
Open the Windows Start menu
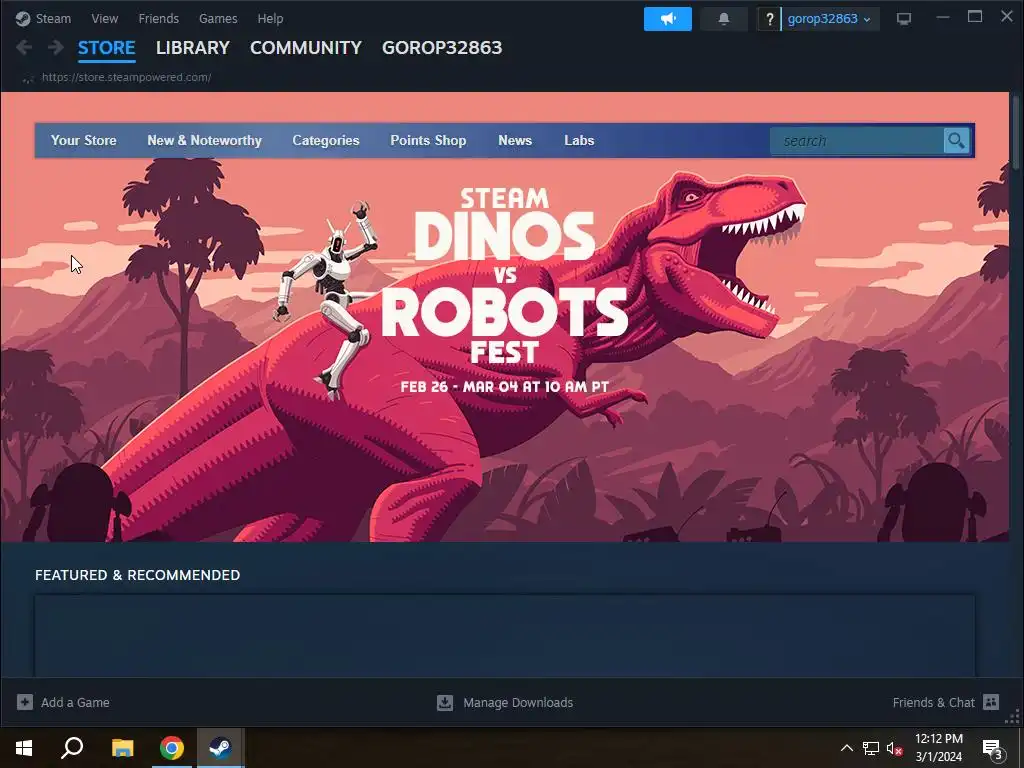click(x=24, y=748)
